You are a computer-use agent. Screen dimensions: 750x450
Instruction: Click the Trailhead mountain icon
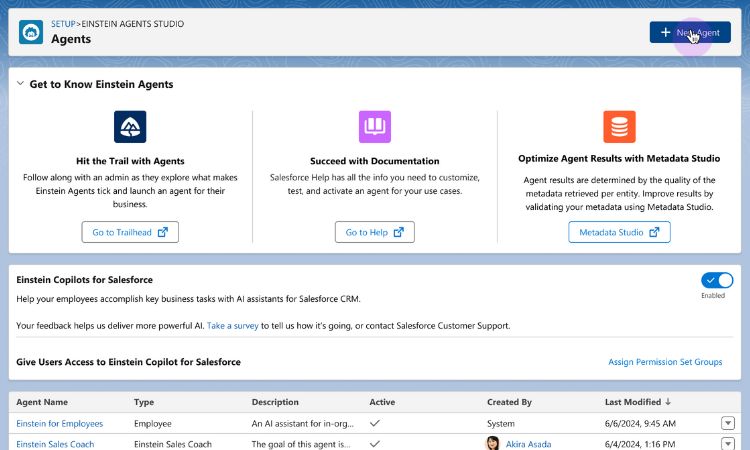click(130, 127)
